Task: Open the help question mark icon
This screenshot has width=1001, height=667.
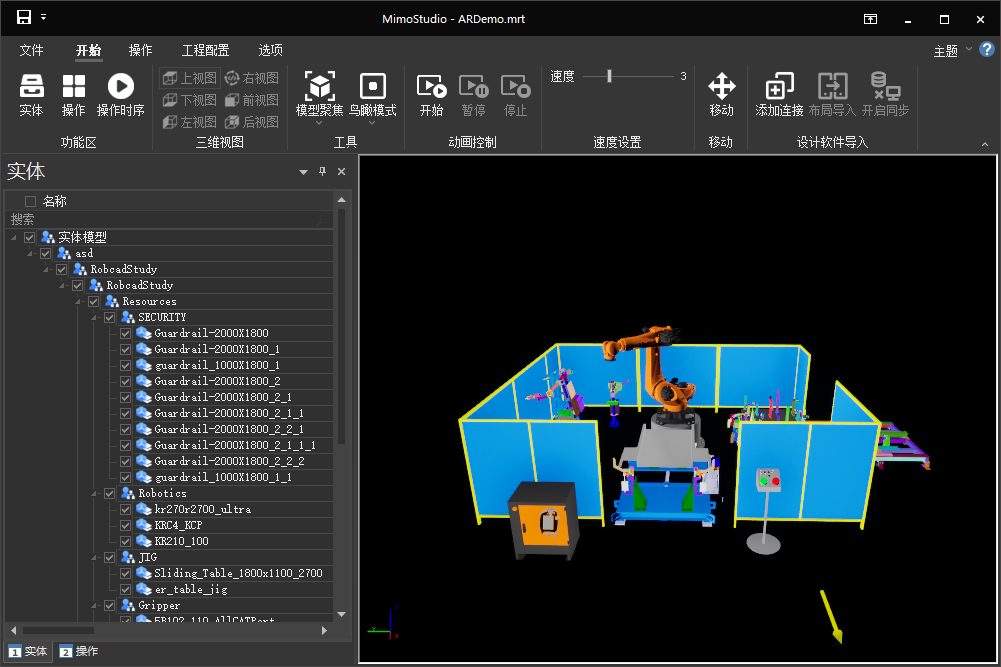Action: (987, 50)
